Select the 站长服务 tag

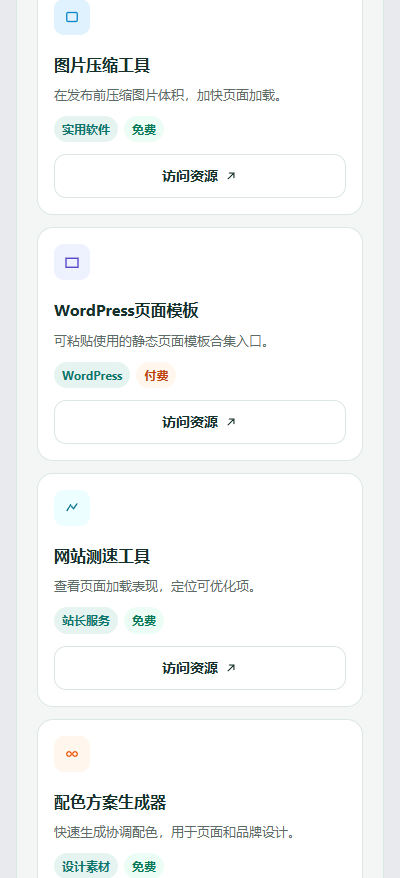pyautogui.click(x=86, y=621)
